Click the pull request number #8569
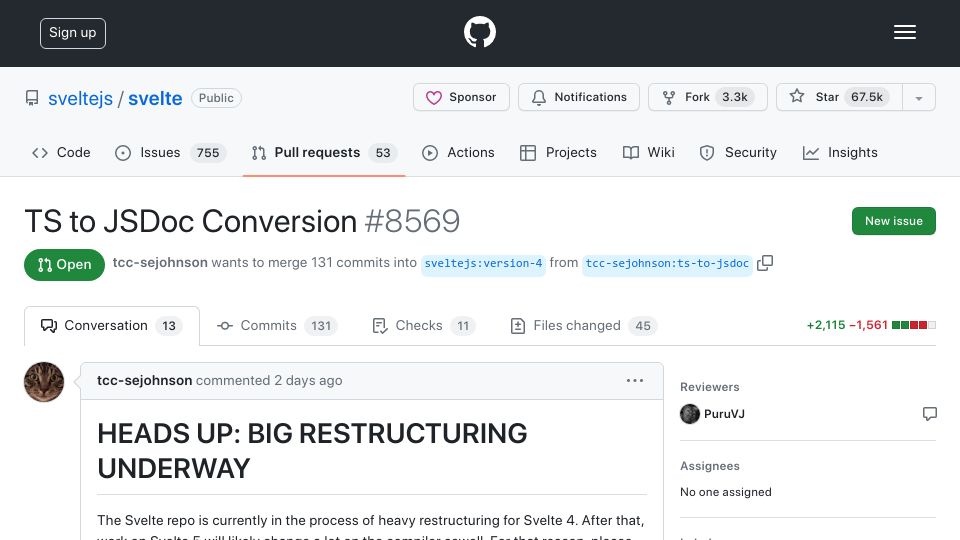Screen dimensions: 960x540 pyautogui.click(x=412, y=221)
